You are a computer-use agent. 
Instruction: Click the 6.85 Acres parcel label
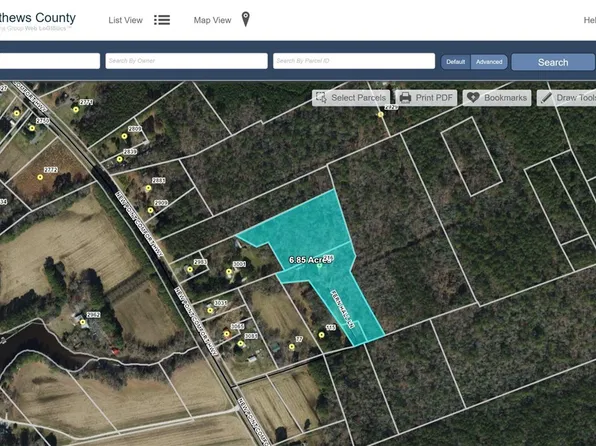click(x=310, y=260)
